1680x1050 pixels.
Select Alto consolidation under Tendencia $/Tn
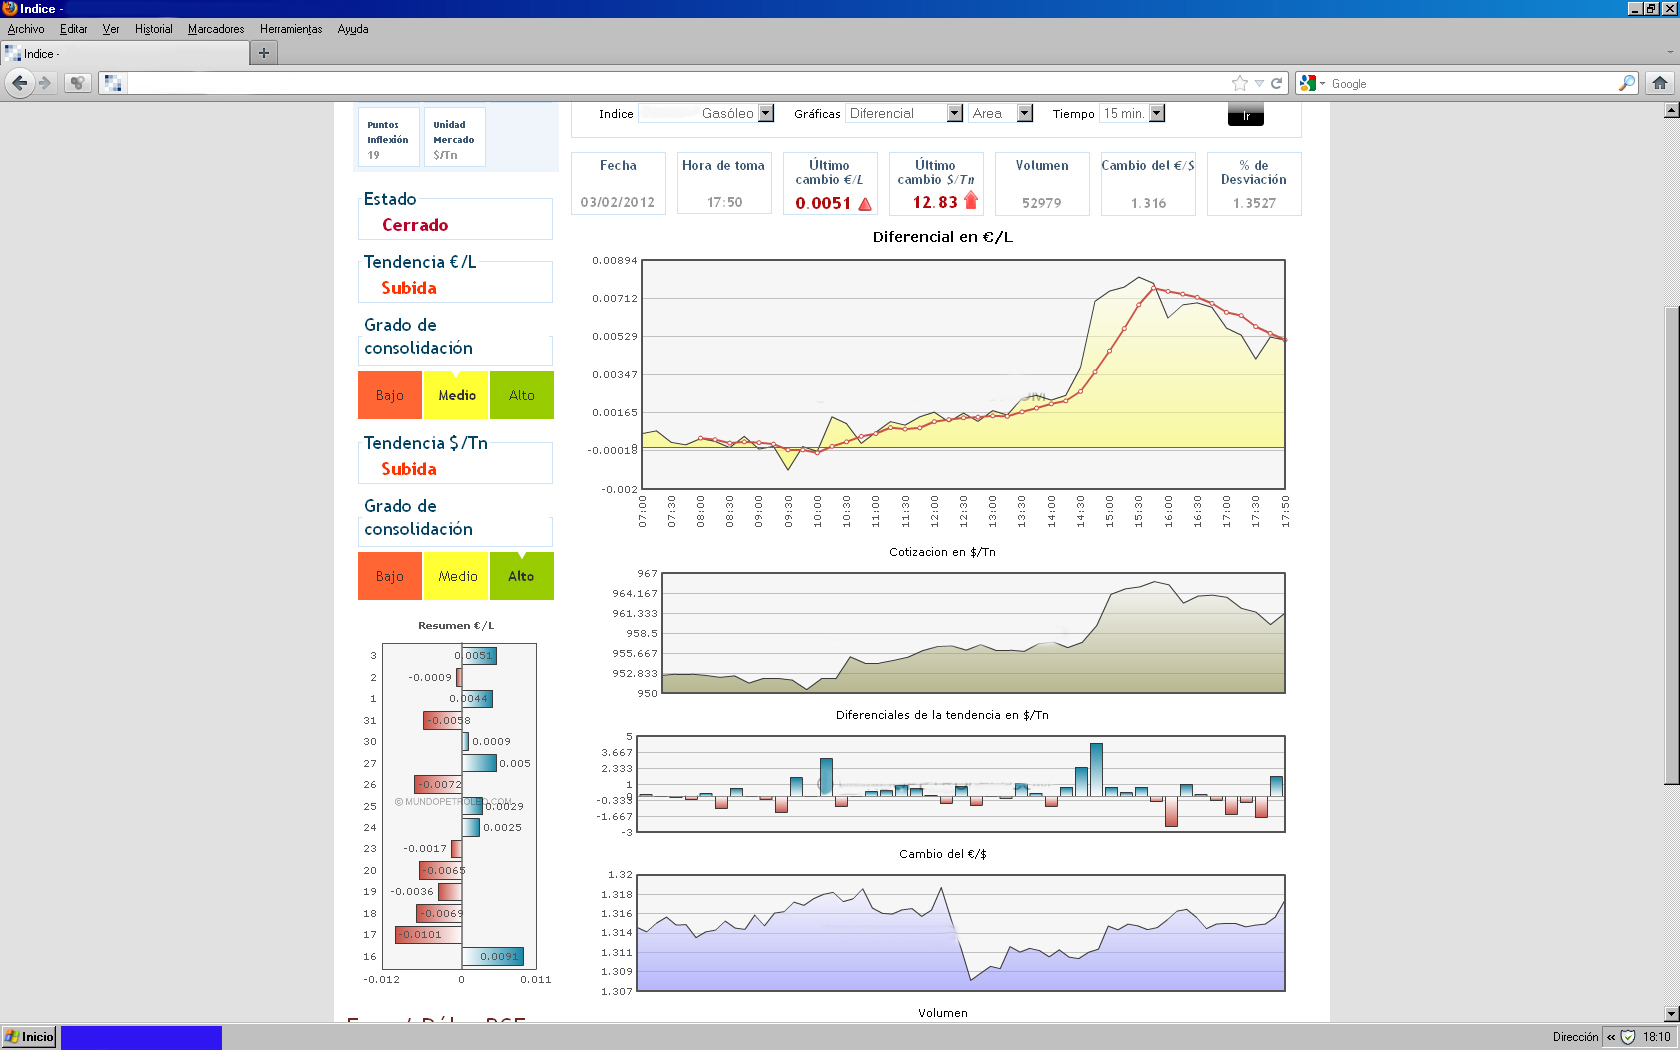521,576
